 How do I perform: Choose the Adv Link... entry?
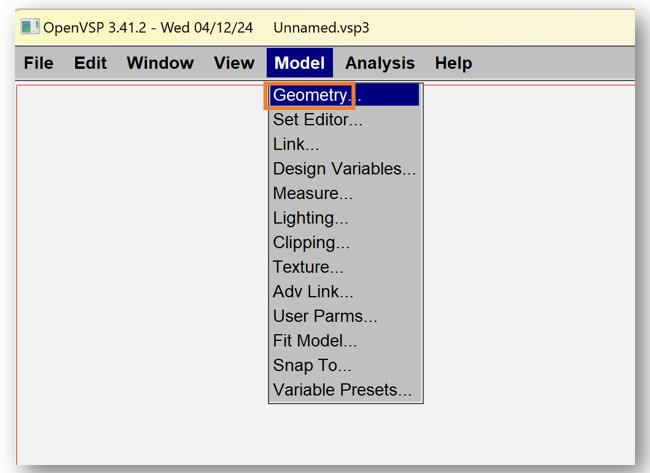coord(313,292)
